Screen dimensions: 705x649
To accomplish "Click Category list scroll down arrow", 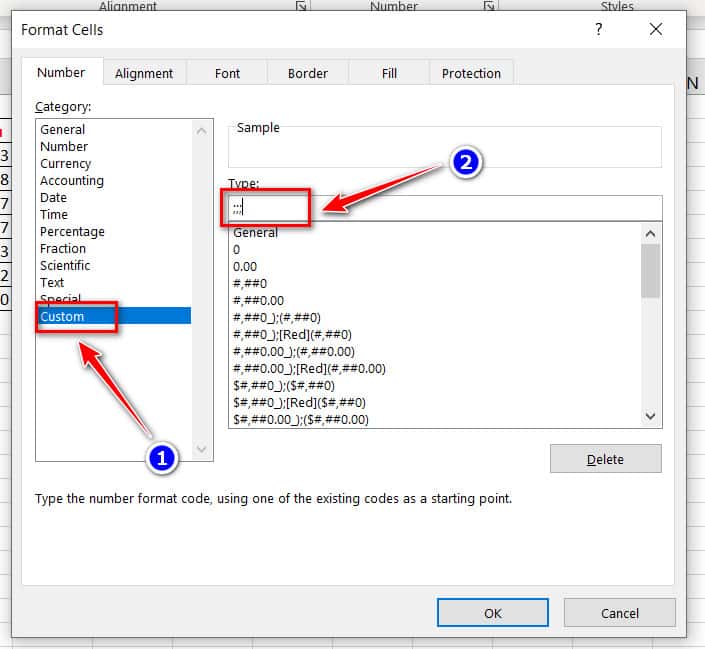I will click(201, 449).
